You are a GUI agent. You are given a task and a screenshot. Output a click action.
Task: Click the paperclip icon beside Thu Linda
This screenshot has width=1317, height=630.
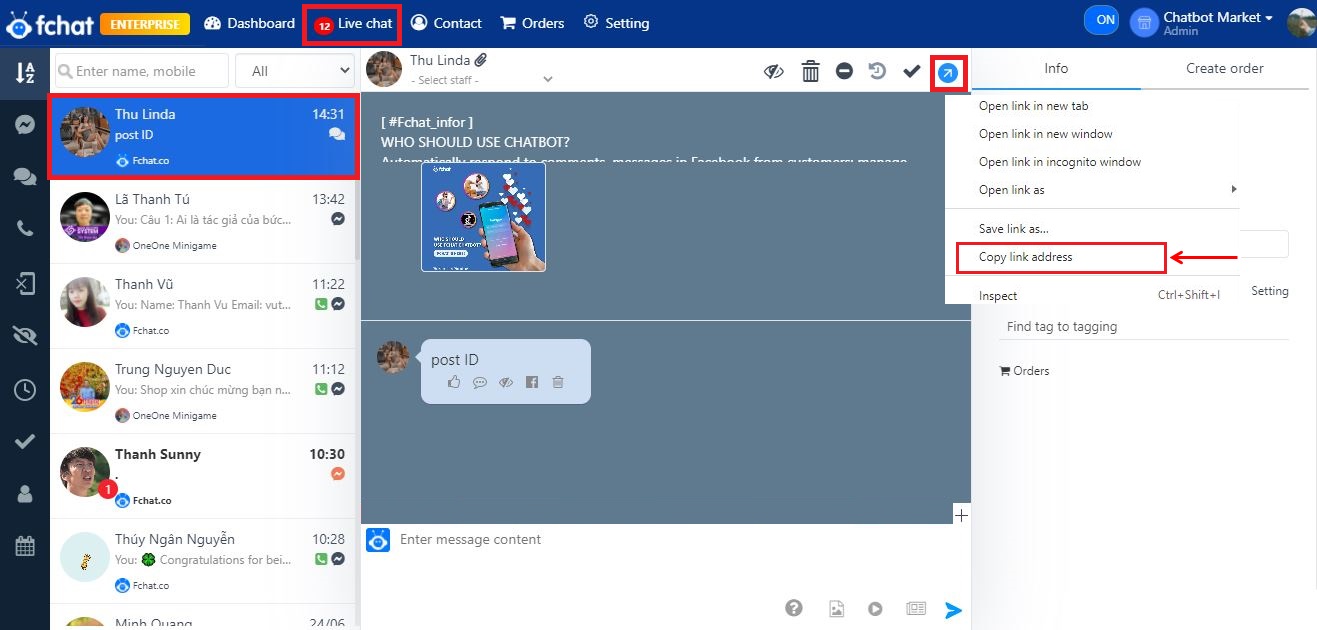click(x=481, y=60)
